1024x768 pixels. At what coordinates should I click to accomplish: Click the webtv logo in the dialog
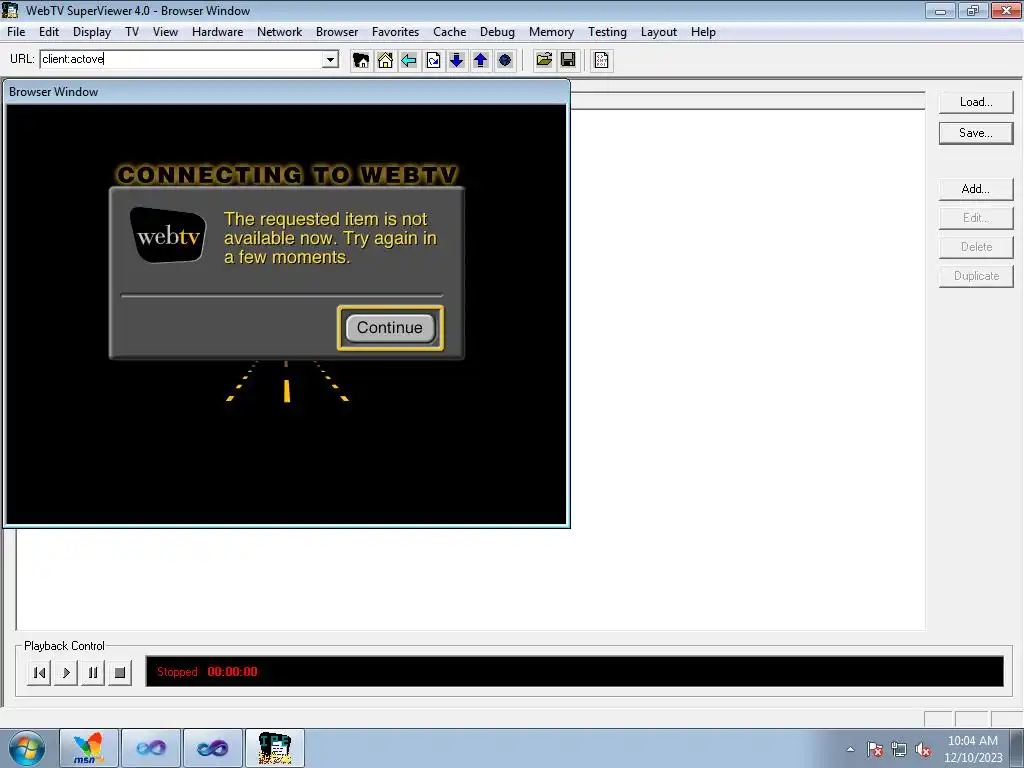(x=168, y=235)
